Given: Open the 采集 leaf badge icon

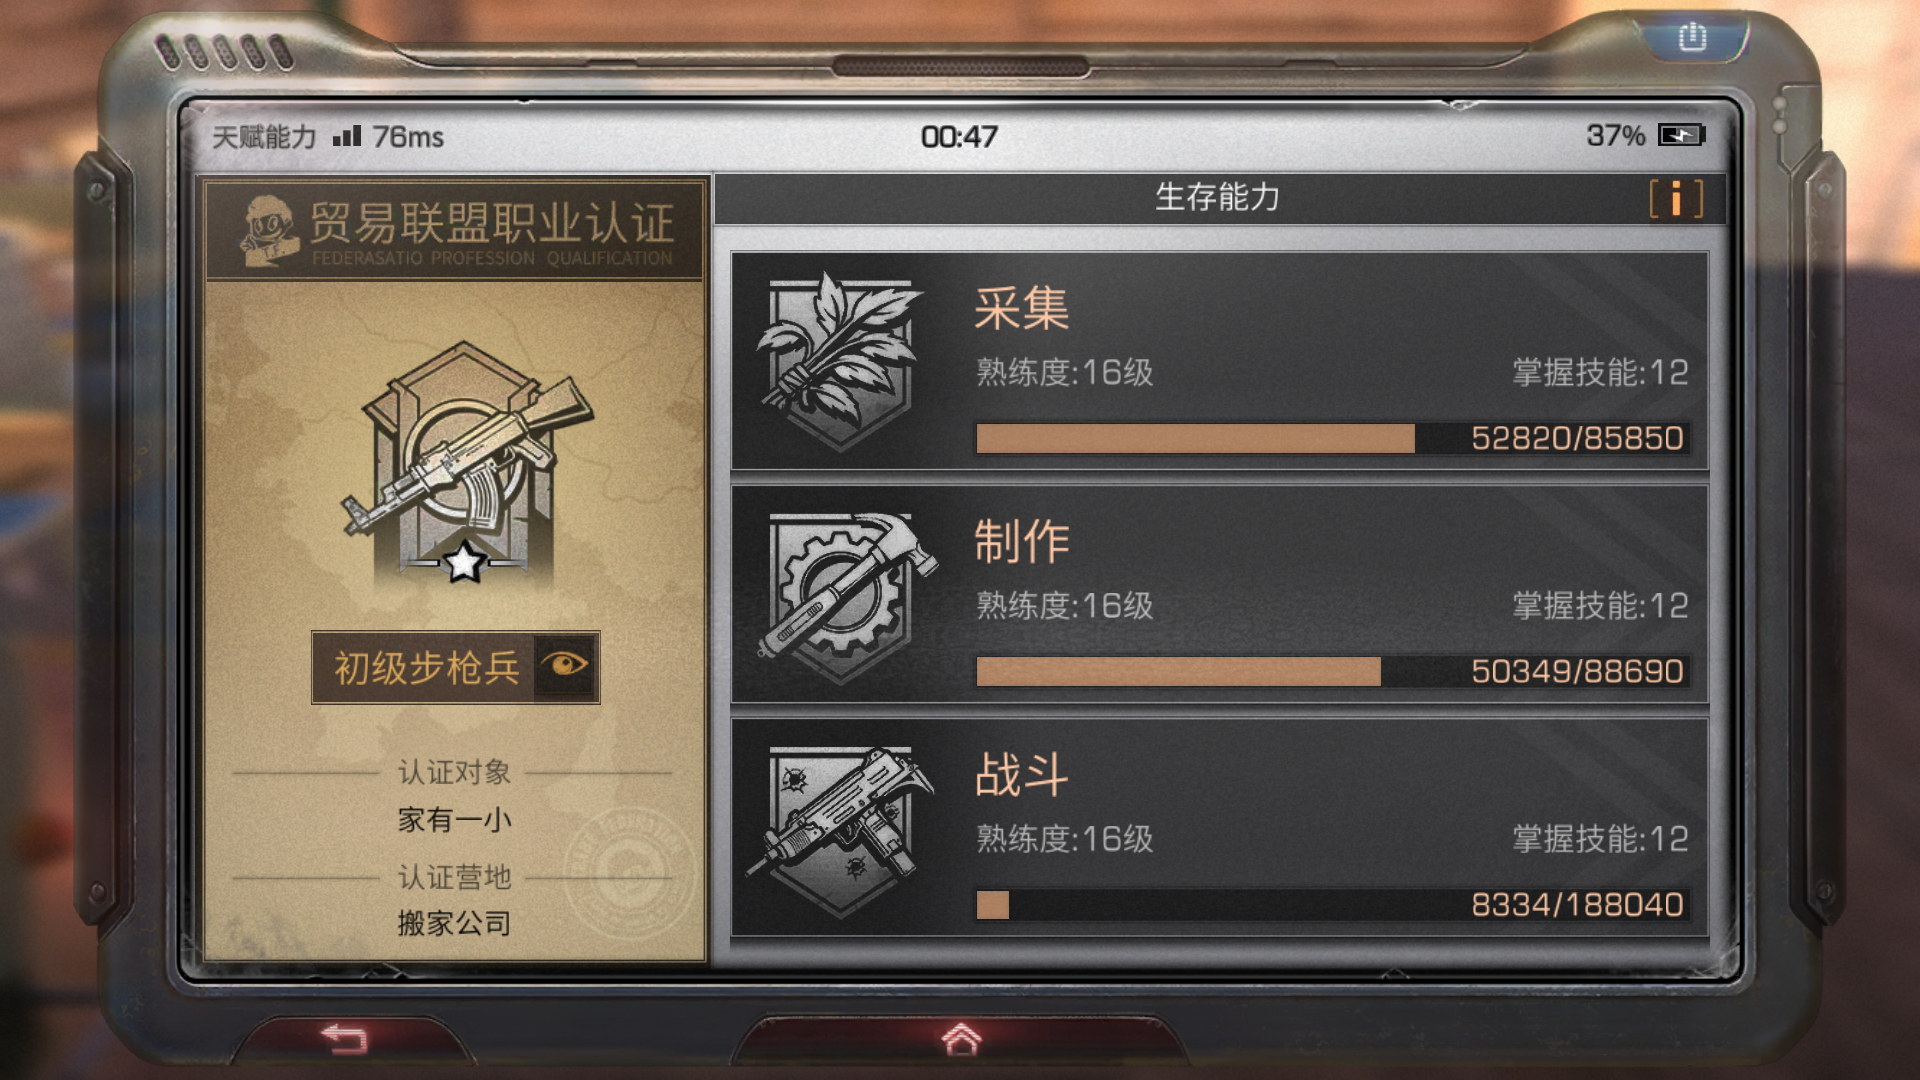Looking at the screenshot, I should point(838,361).
